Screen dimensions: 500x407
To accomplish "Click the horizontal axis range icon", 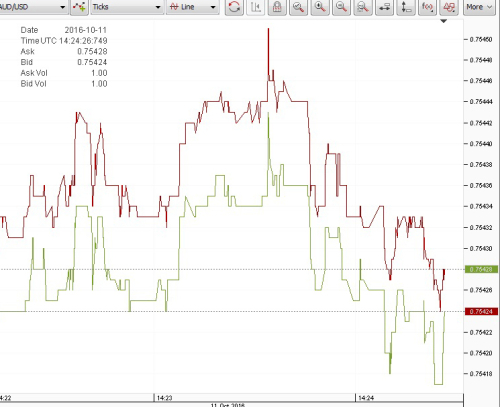I will (384, 7).
